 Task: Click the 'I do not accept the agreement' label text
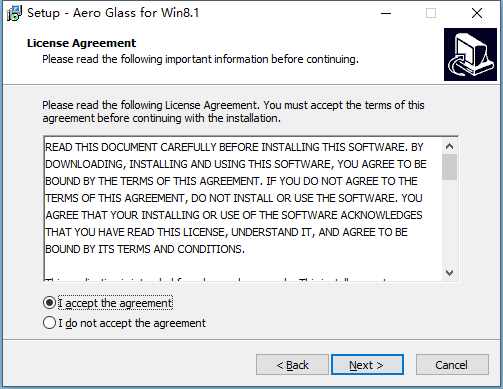coord(132,323)
